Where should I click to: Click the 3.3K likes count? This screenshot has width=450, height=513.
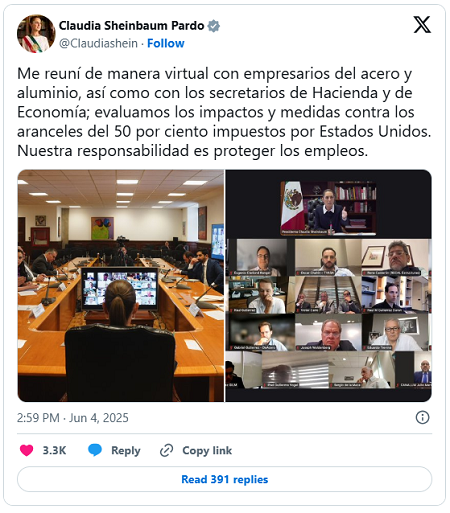click(54, 450)
